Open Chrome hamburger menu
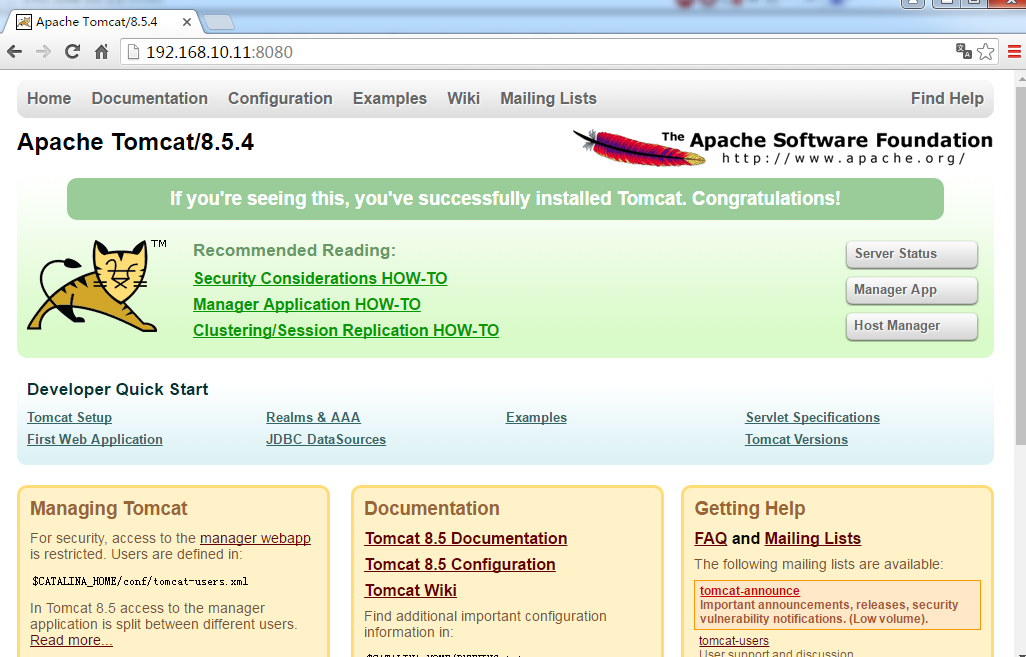Image resolution: width=1026 pixels, height=657 pixels. pyautogui.click(x=1014, y=52)
